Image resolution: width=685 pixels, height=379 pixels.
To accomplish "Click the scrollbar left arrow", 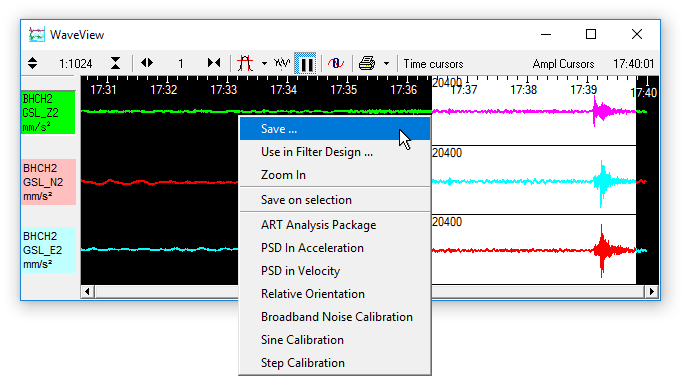I will click(x=87, y=291).
